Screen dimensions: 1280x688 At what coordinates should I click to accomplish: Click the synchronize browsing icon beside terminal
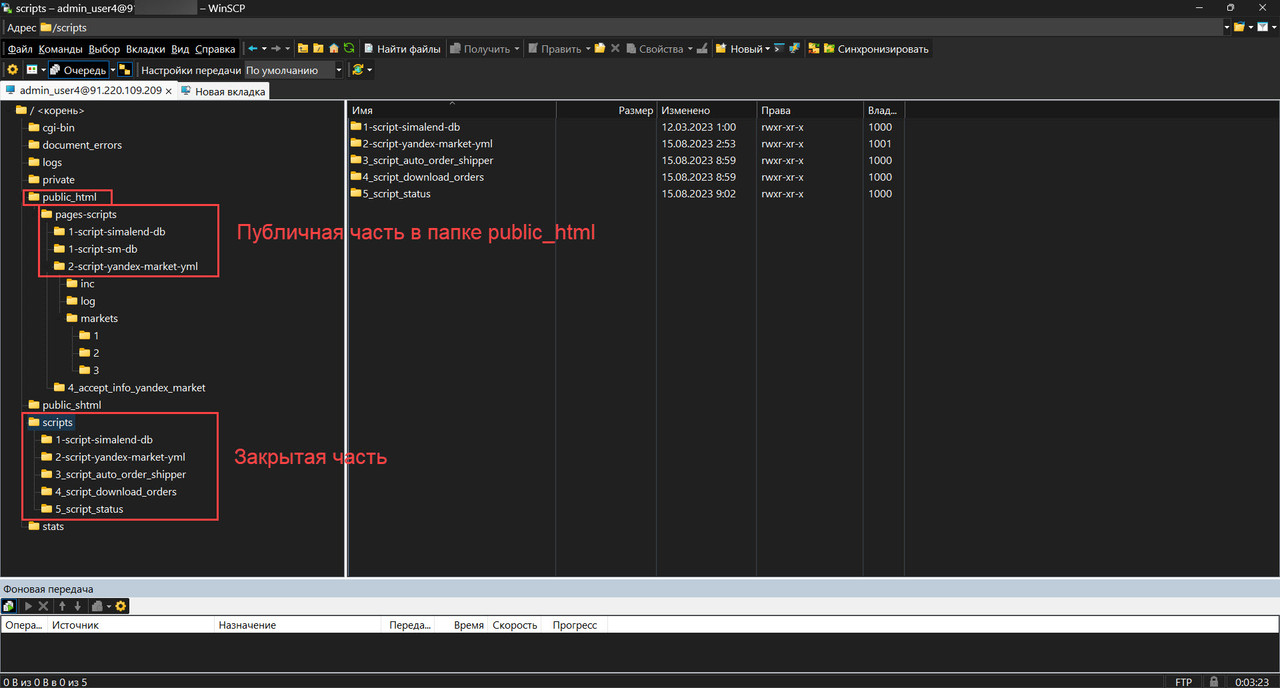click(x=794, y=48)
